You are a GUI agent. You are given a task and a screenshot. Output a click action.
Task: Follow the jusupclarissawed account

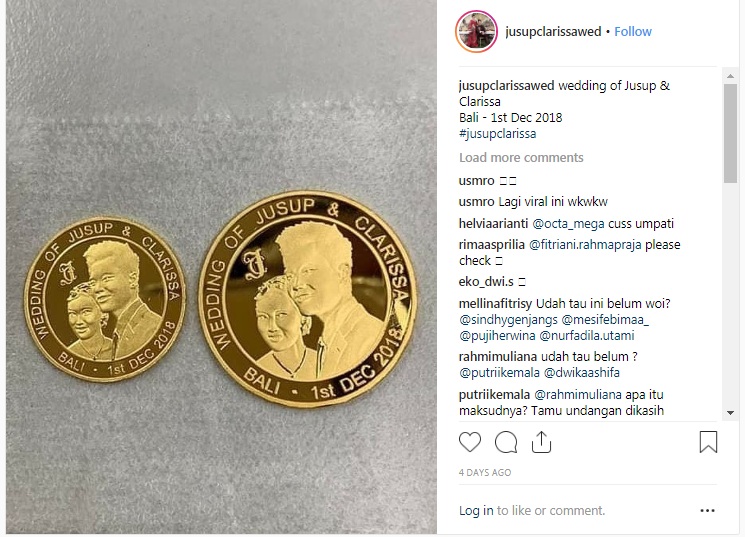pos(633,31)
